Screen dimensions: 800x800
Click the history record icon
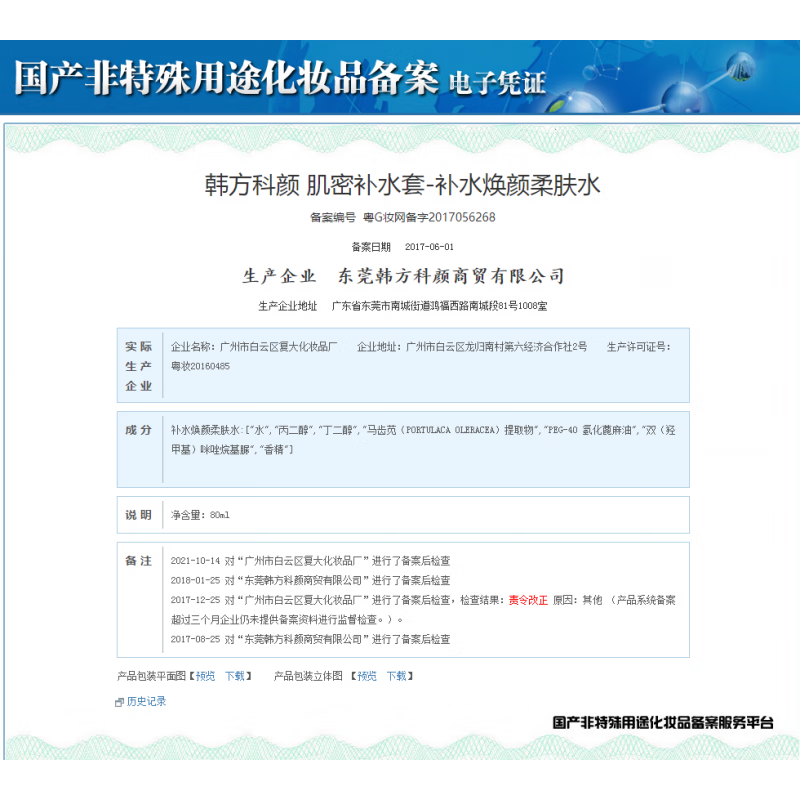coord(119,703)
